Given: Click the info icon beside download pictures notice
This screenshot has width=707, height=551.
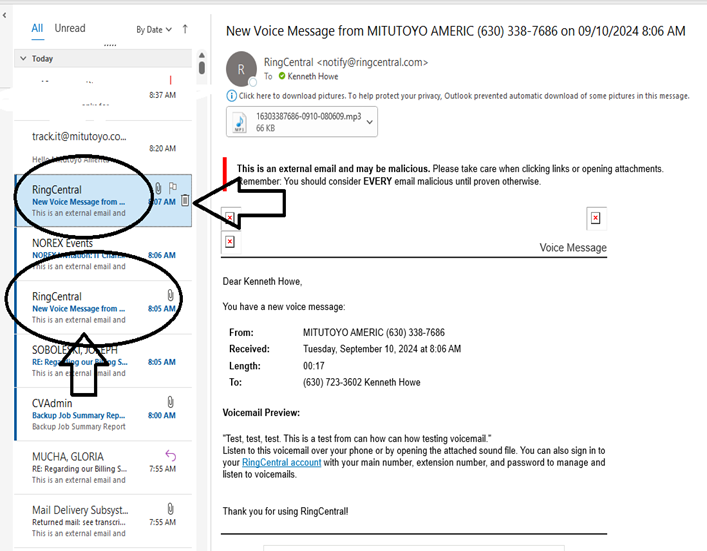Looking at the screenshot, I should pyautogui.click(x=231, y=96).
